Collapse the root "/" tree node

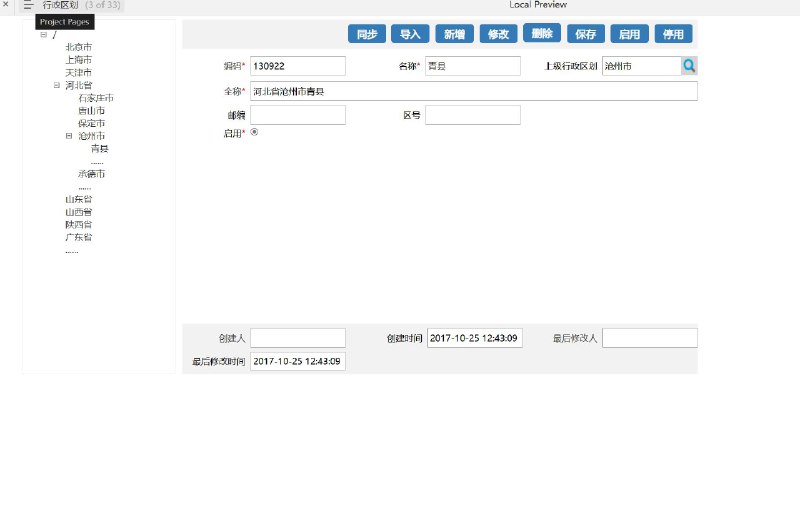point(44,35)
